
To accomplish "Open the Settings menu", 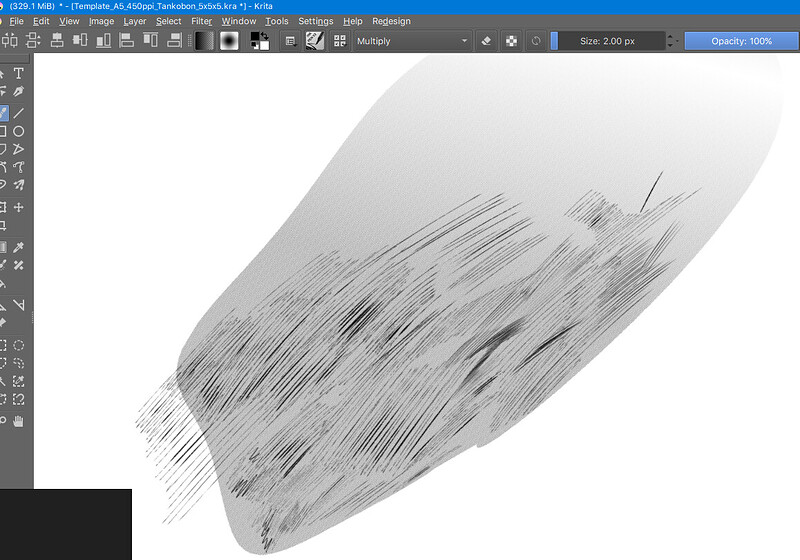I will tap(316, 21).
